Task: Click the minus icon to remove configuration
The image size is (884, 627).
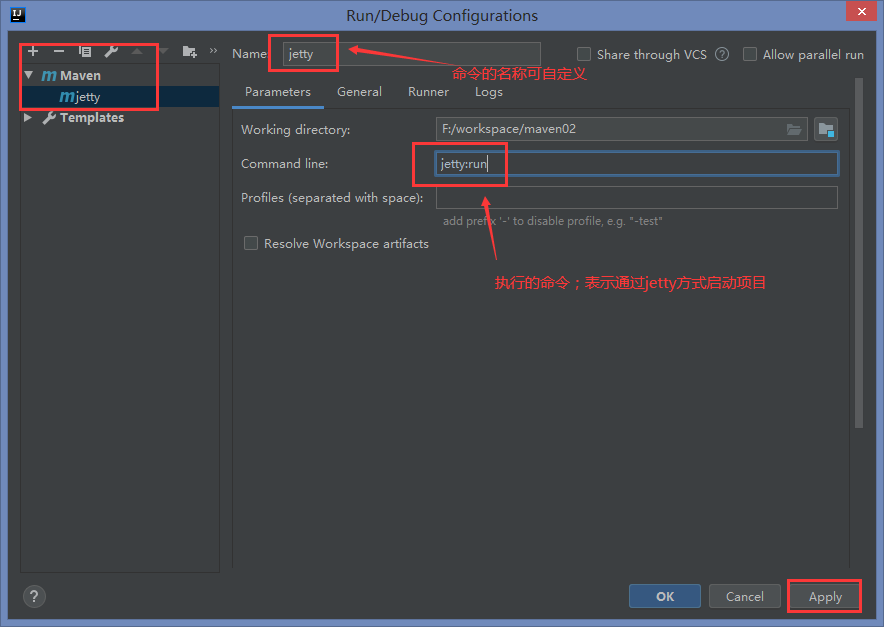Action: [x=59, y=51]
